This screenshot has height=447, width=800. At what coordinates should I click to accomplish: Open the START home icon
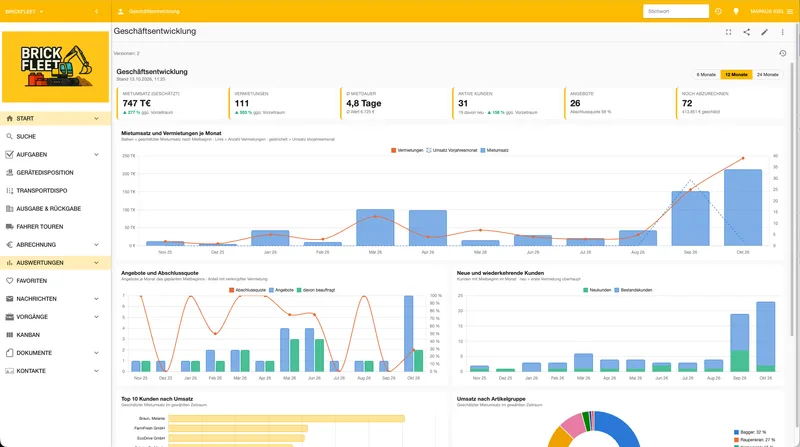[9, 118]
